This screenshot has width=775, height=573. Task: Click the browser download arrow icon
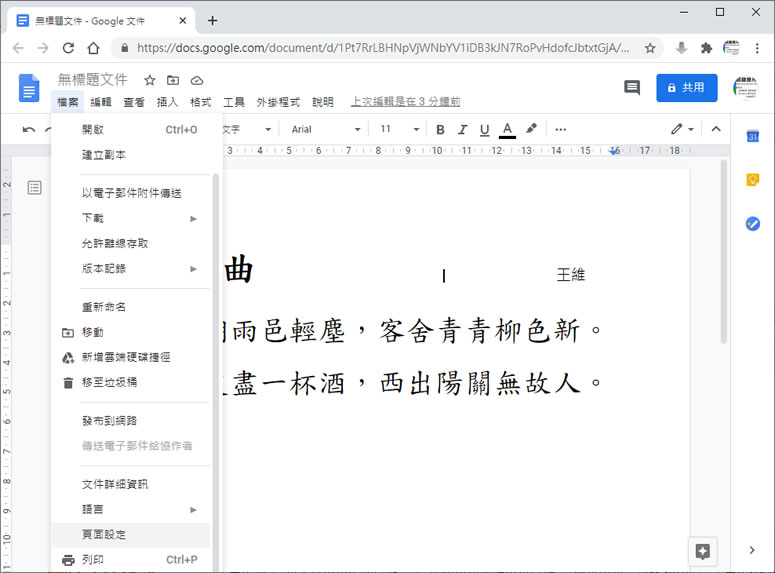(x=681, y=48)
